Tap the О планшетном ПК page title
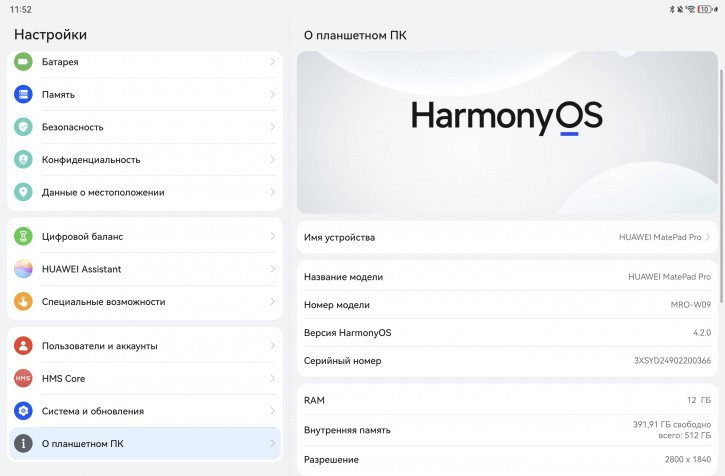 [355, 36]
